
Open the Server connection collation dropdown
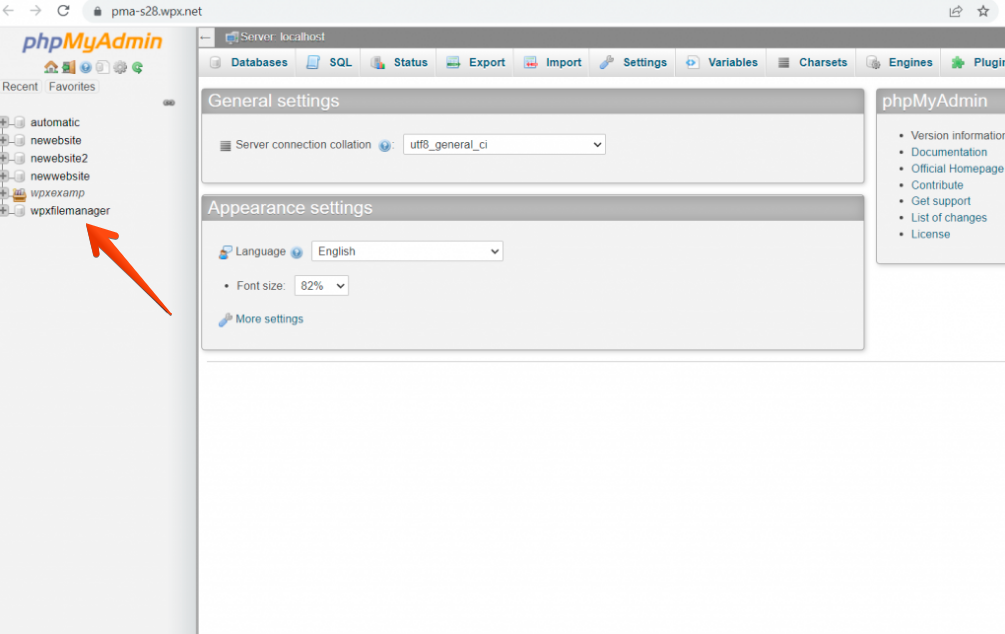(504, 145)
